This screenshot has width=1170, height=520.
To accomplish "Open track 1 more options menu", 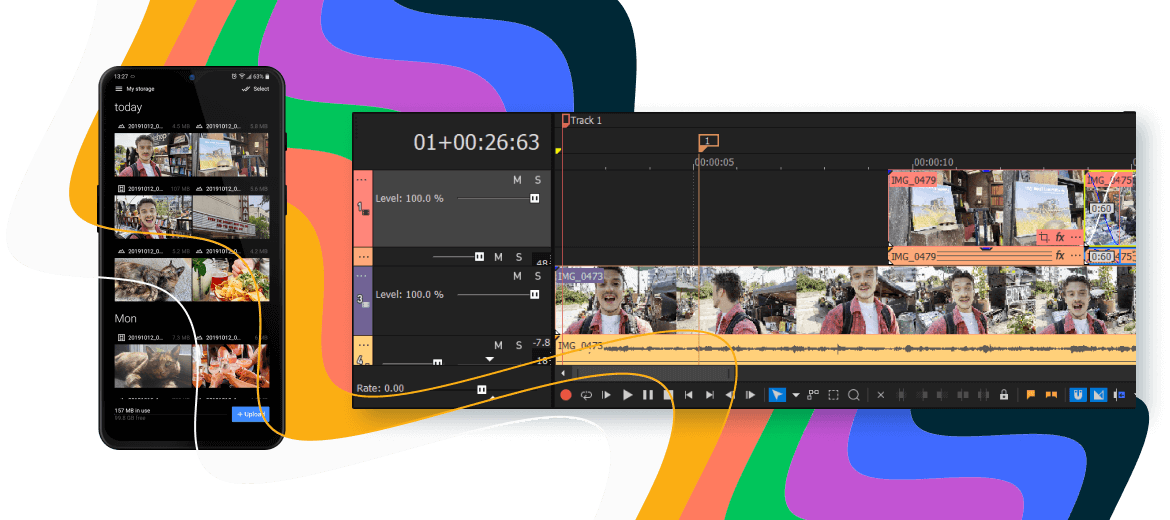I will [362, 179].
